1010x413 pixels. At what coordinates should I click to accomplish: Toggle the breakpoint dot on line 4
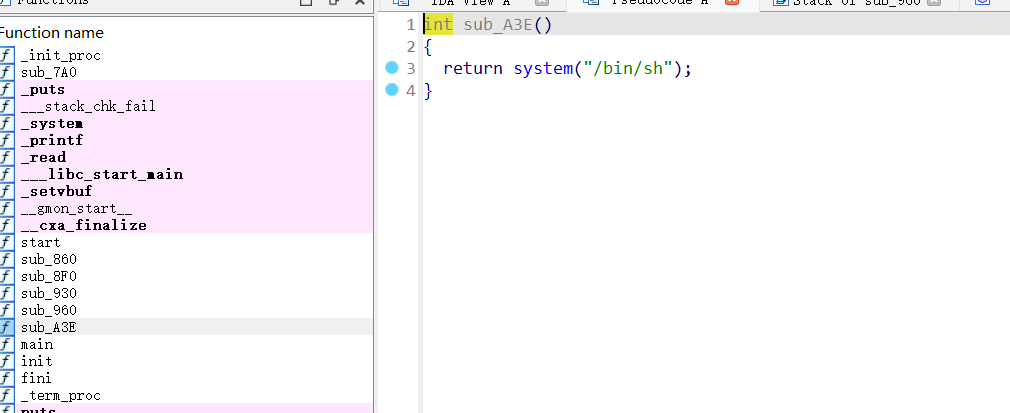pyautogui.click(x=391, y=91)
